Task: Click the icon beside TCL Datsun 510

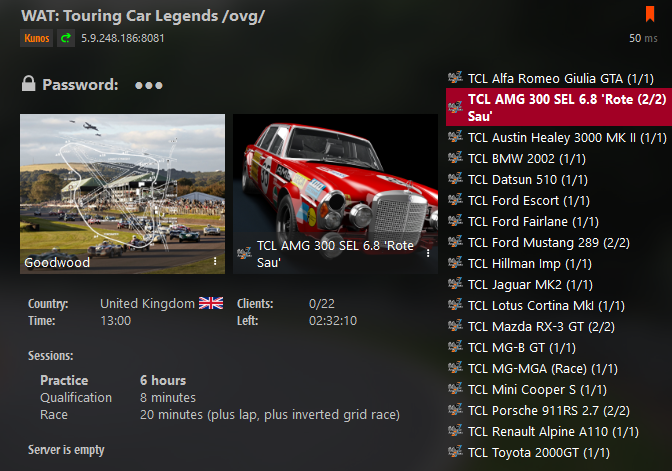Action: [x=455, y=179]
